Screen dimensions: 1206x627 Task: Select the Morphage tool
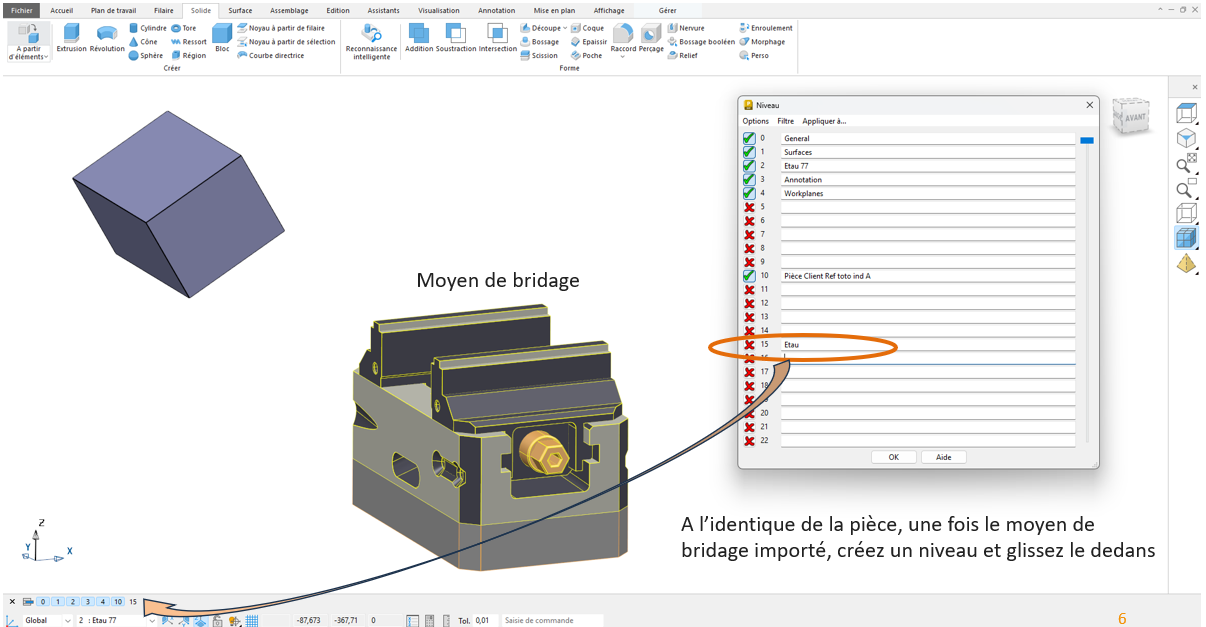(x=762, y=42)
